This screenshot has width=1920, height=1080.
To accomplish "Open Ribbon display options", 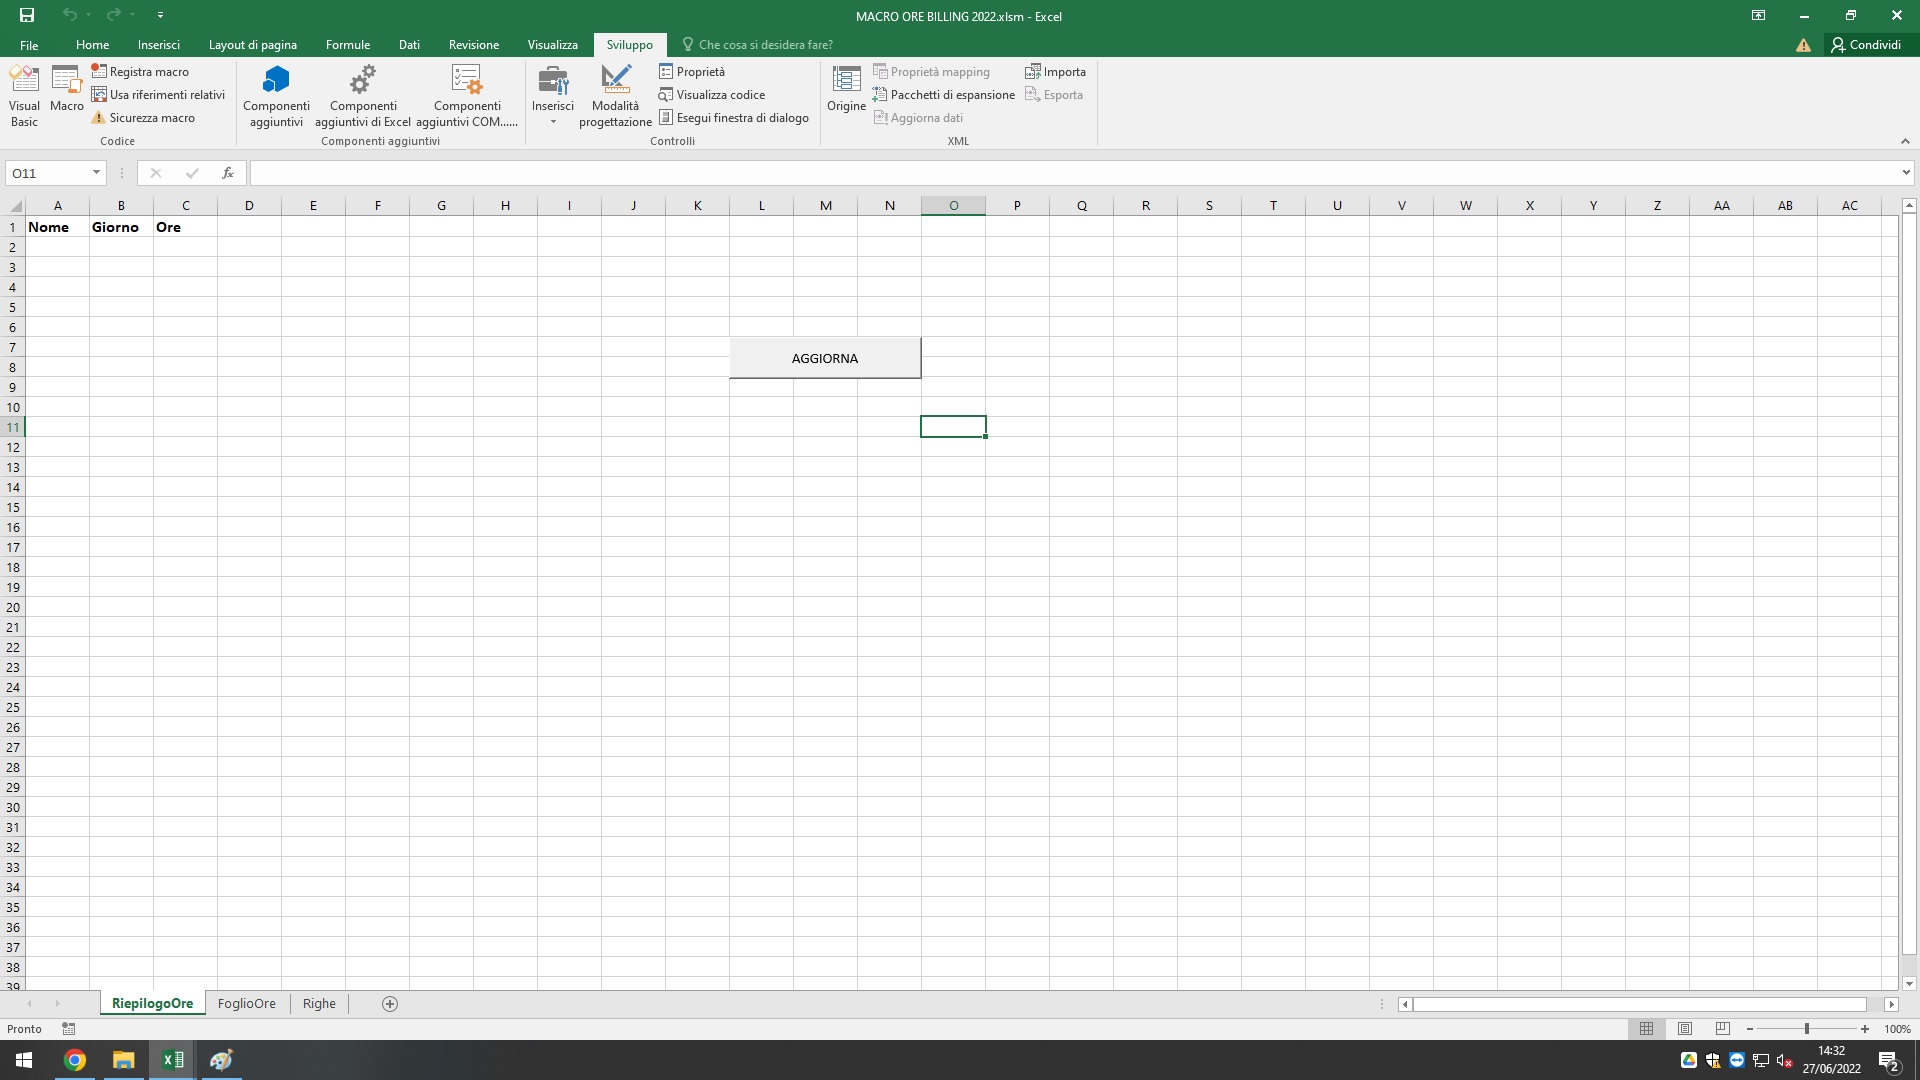I will pos(1758,15).
